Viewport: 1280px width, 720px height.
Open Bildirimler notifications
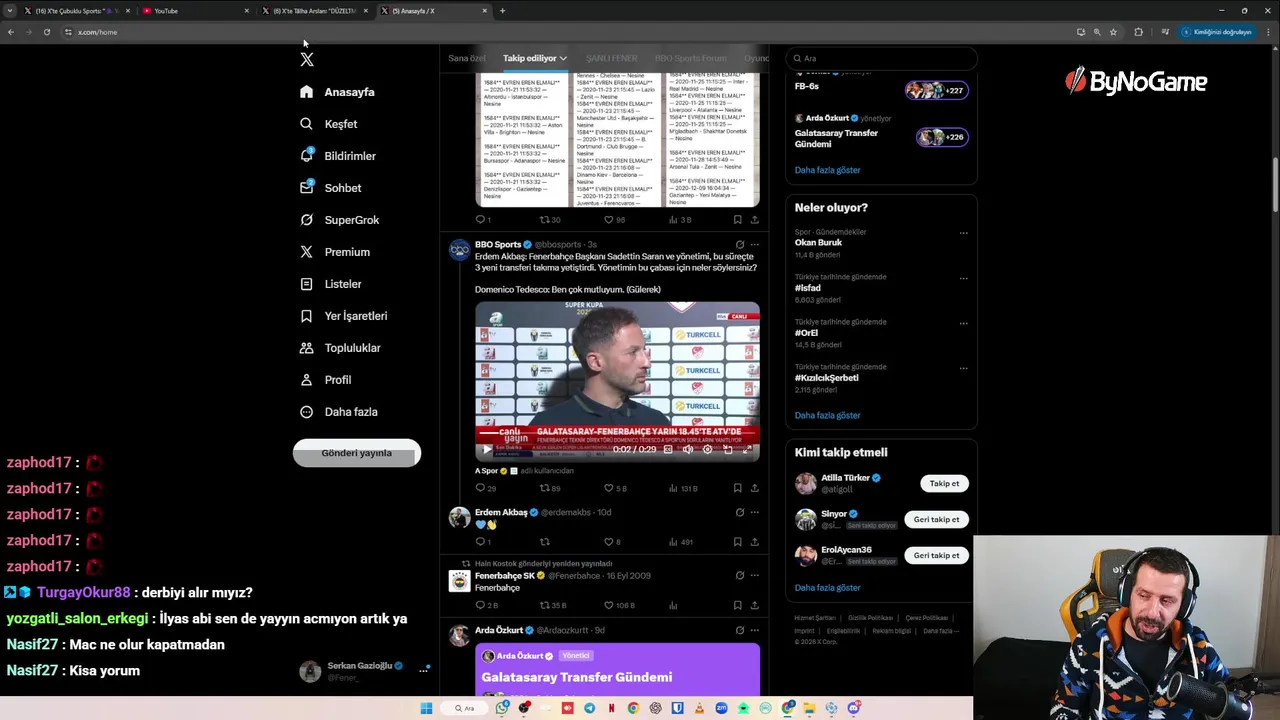point(337,156)
